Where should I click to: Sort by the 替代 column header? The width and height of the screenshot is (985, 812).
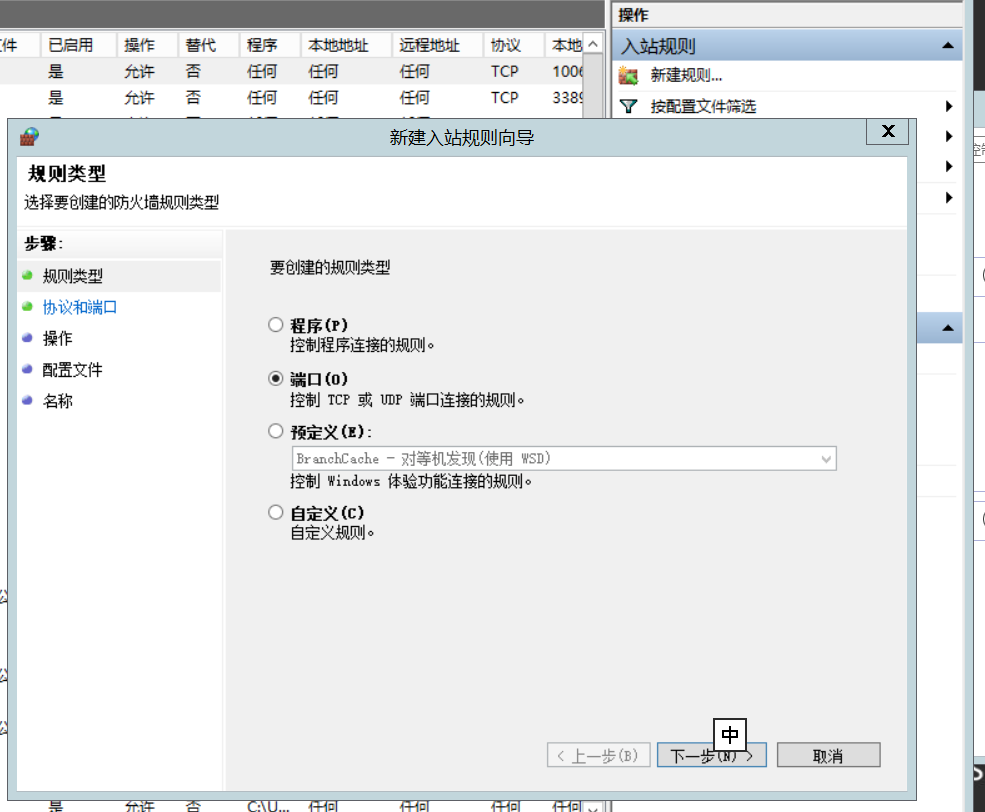tap(209, 45)
